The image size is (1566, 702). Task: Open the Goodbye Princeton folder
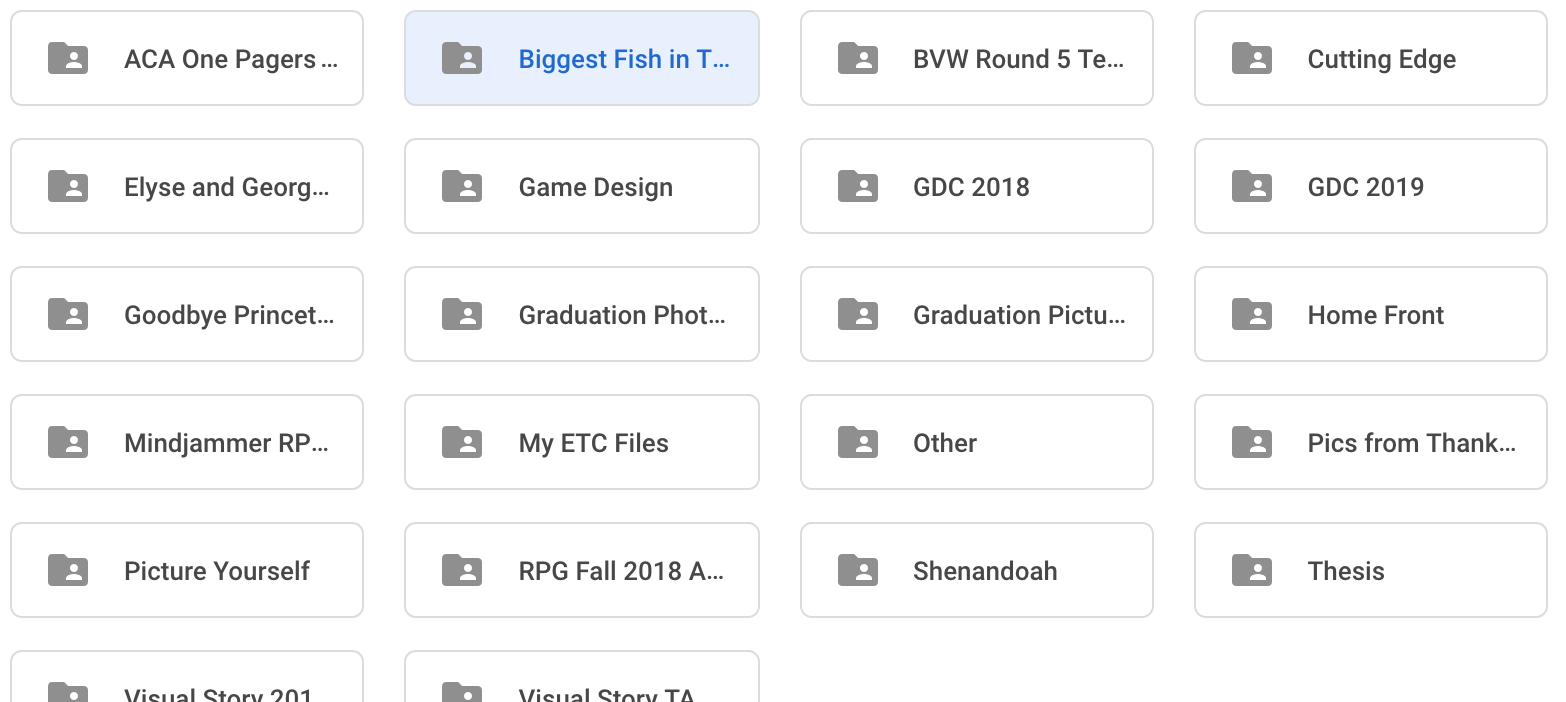229,315
